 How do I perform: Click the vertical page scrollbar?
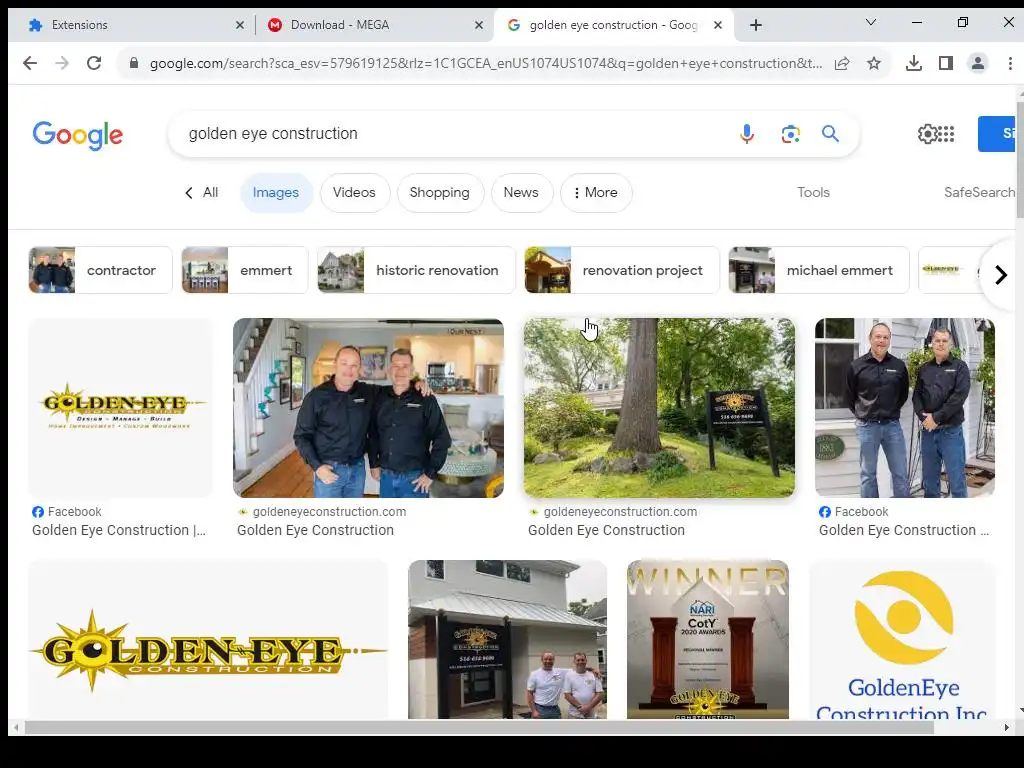(x=1019, y=160)
